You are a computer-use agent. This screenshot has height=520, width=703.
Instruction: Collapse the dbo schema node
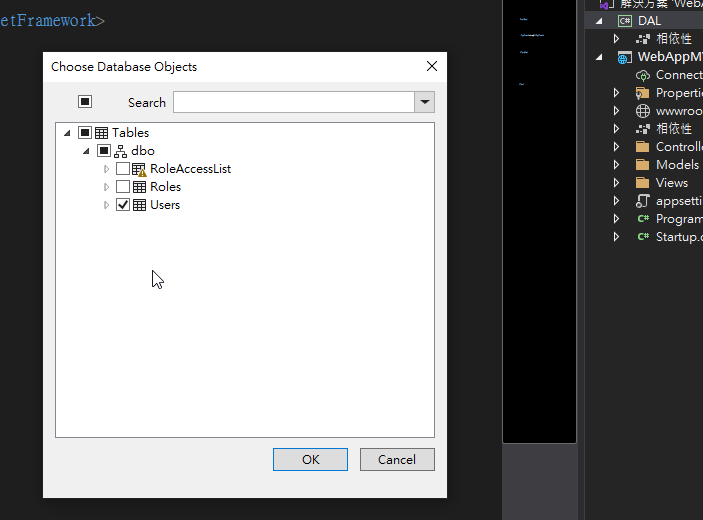[86, 151]
